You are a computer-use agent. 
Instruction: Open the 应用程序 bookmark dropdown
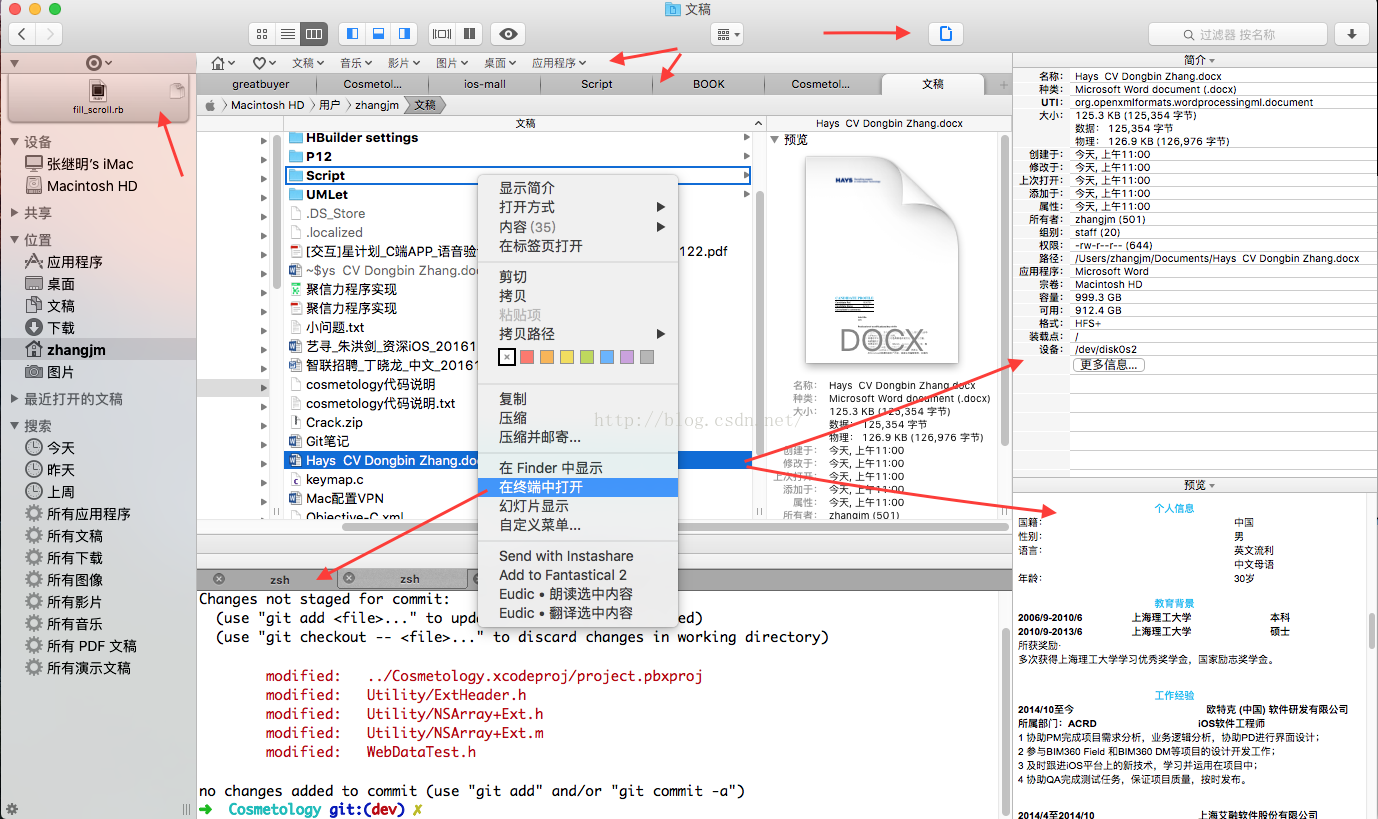pos(559,63)
